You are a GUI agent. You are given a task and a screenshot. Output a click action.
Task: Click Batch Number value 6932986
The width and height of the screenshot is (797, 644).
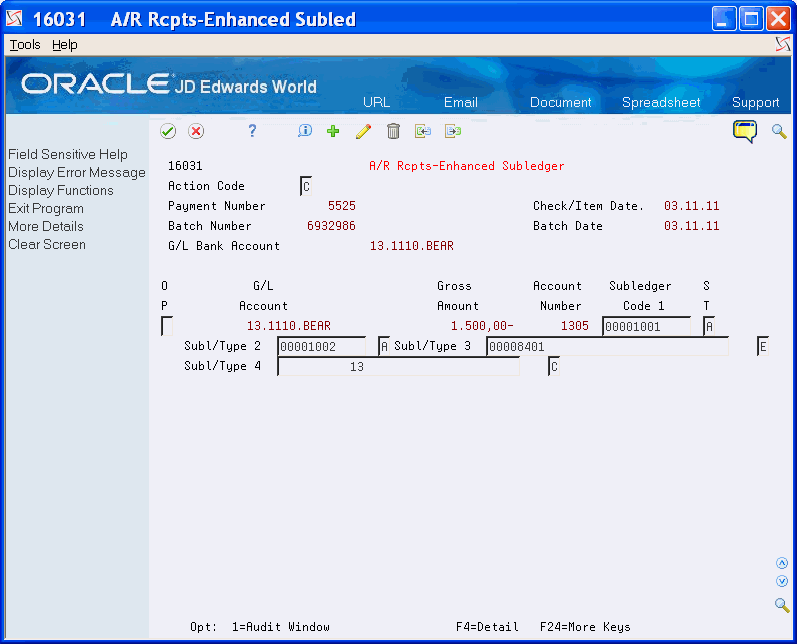[331, 226]
